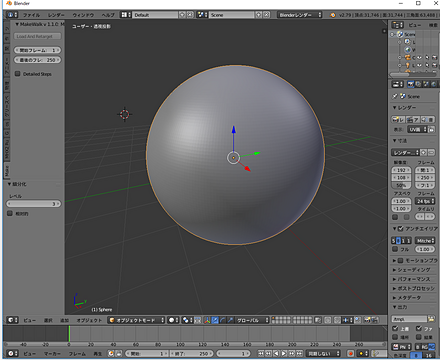
Task: Open the viewport shading selector icon
Action: [x=173, y=320]
